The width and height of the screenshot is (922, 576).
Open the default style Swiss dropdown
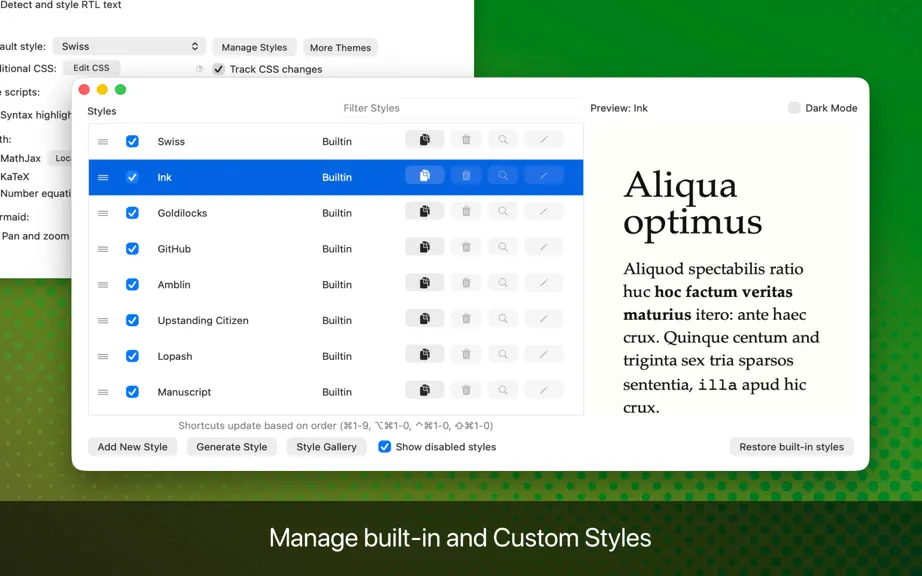click(129, 46)
